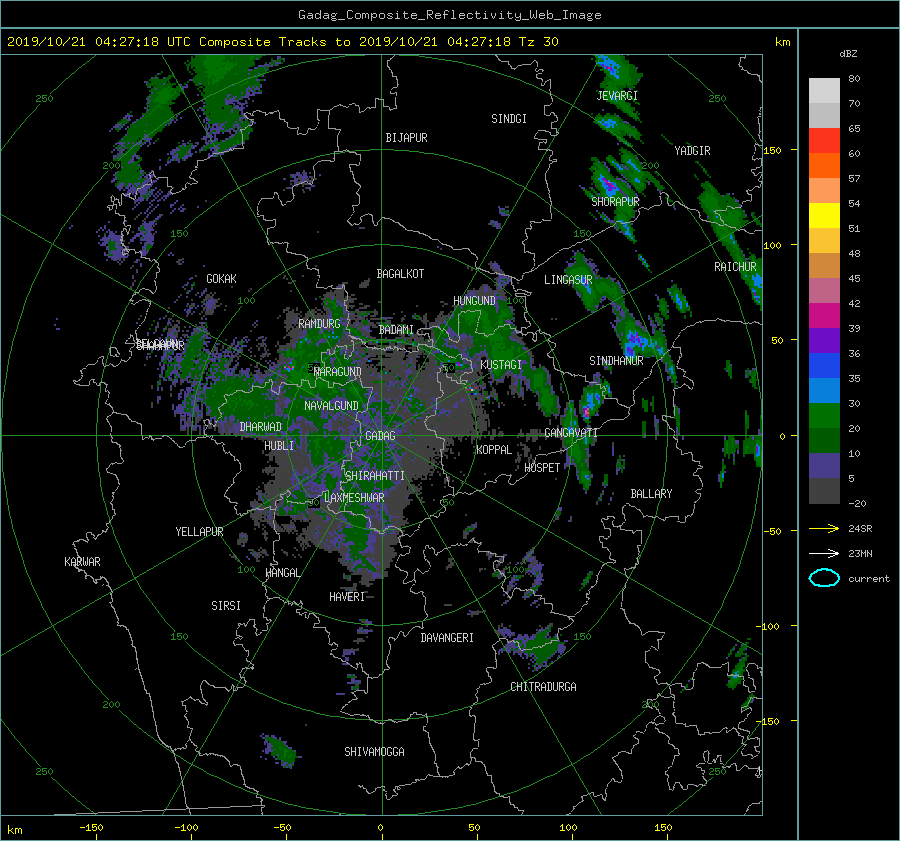The image size is (900, 841).
Task: Click the GOKAK city label
Action: (x=221, y=279)
